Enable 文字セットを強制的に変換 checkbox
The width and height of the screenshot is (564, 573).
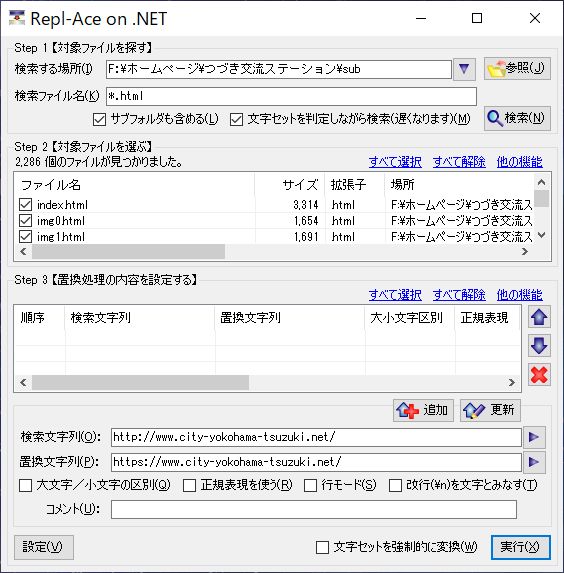pos(322,547)
